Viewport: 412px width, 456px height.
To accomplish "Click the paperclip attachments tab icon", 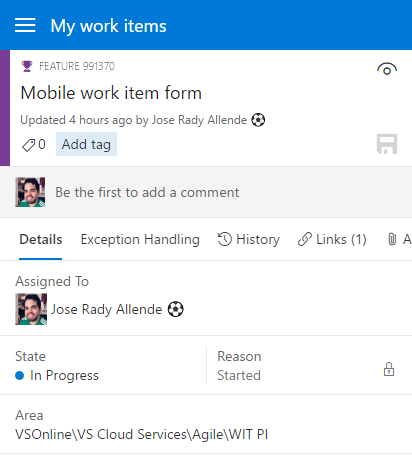I will pos(392,239).
